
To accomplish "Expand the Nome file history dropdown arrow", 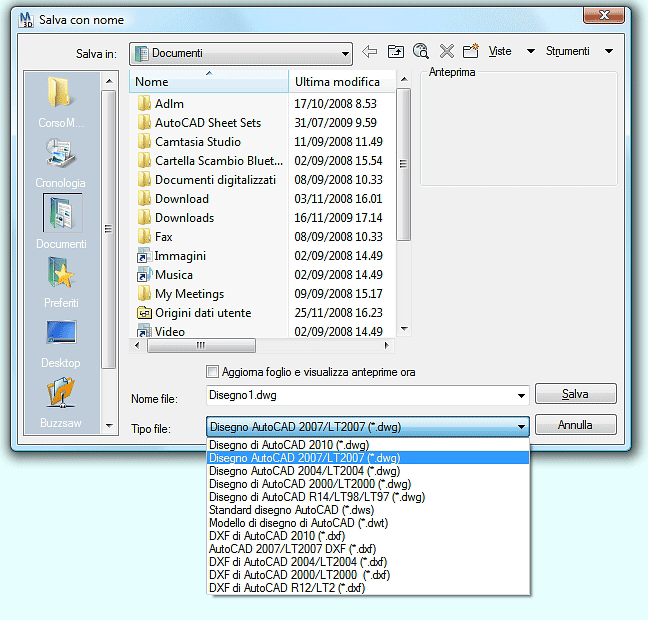I will tap(521, 396).
